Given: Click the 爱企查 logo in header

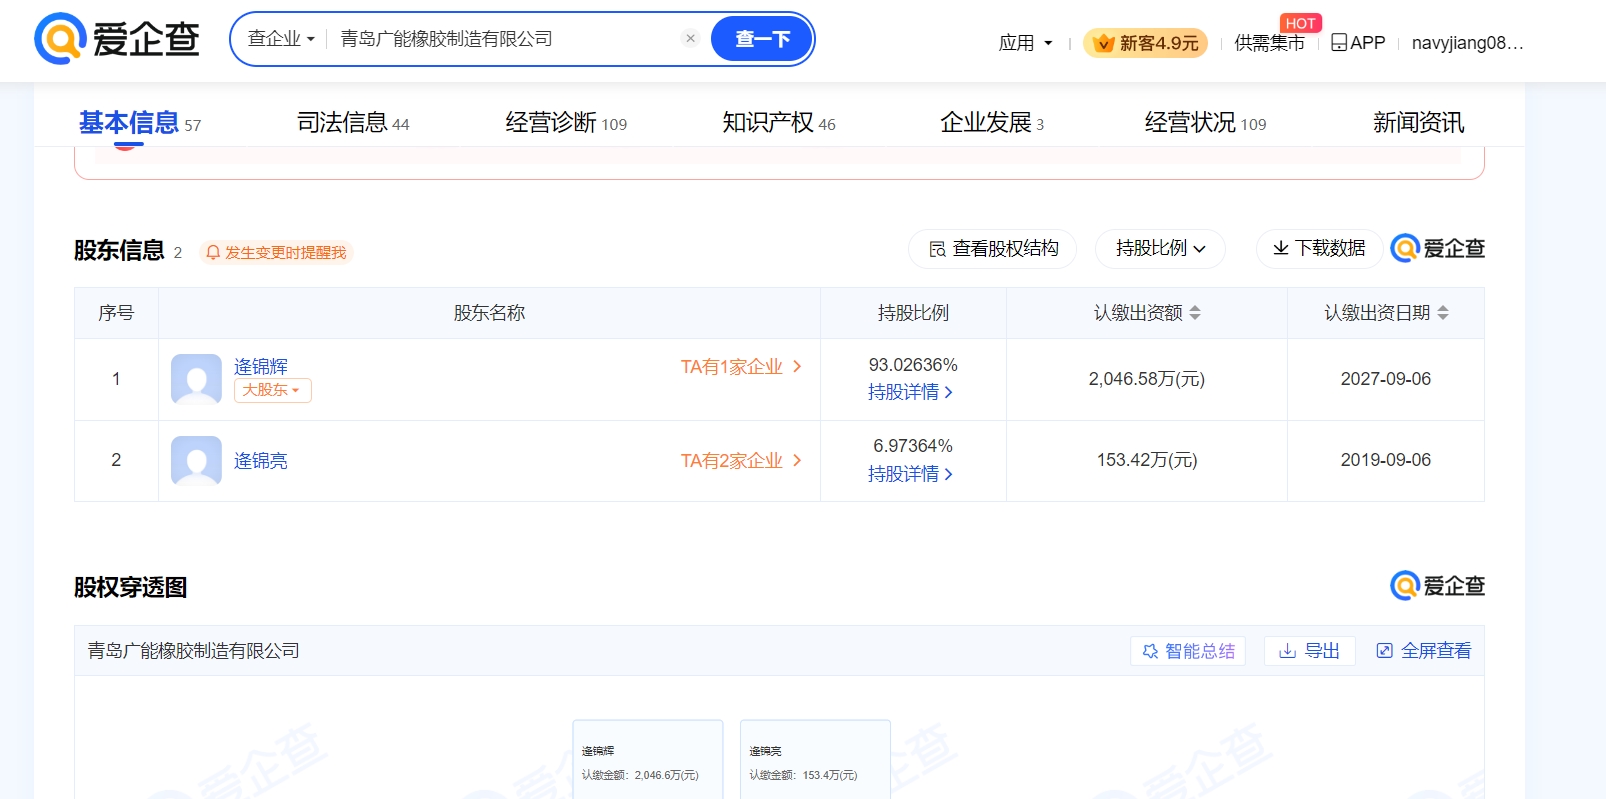Looking at the screenshot, I should tap(117, 39).
